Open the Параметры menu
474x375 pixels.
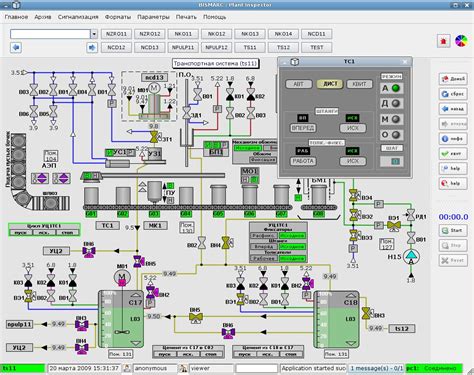point(153,17)
